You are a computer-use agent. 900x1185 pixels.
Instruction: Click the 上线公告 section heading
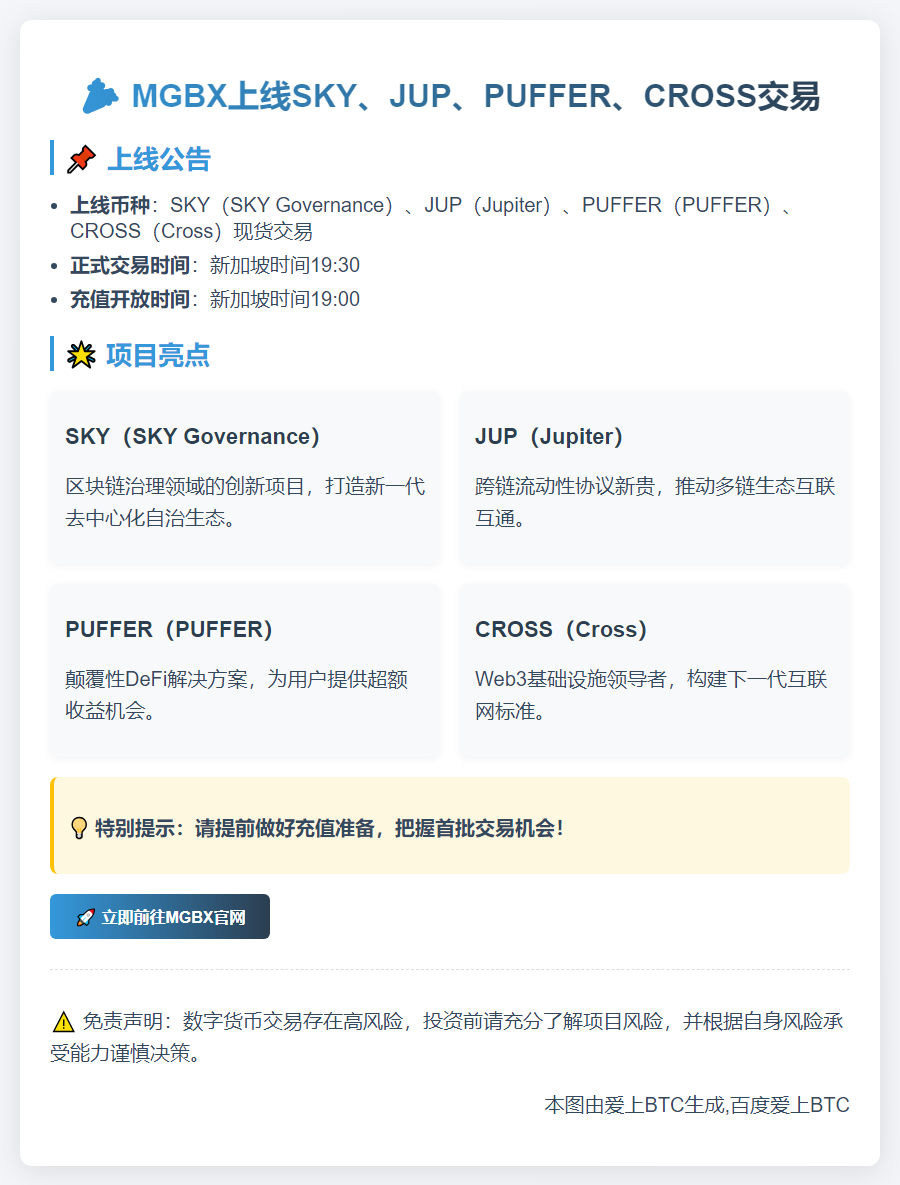click(159, 159)
